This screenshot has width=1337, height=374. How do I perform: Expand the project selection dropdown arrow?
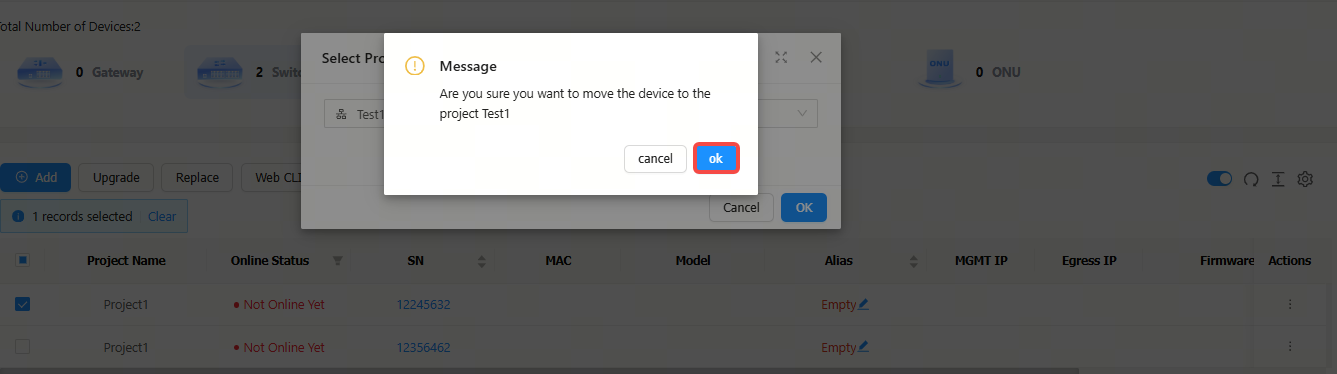(802, 114)
